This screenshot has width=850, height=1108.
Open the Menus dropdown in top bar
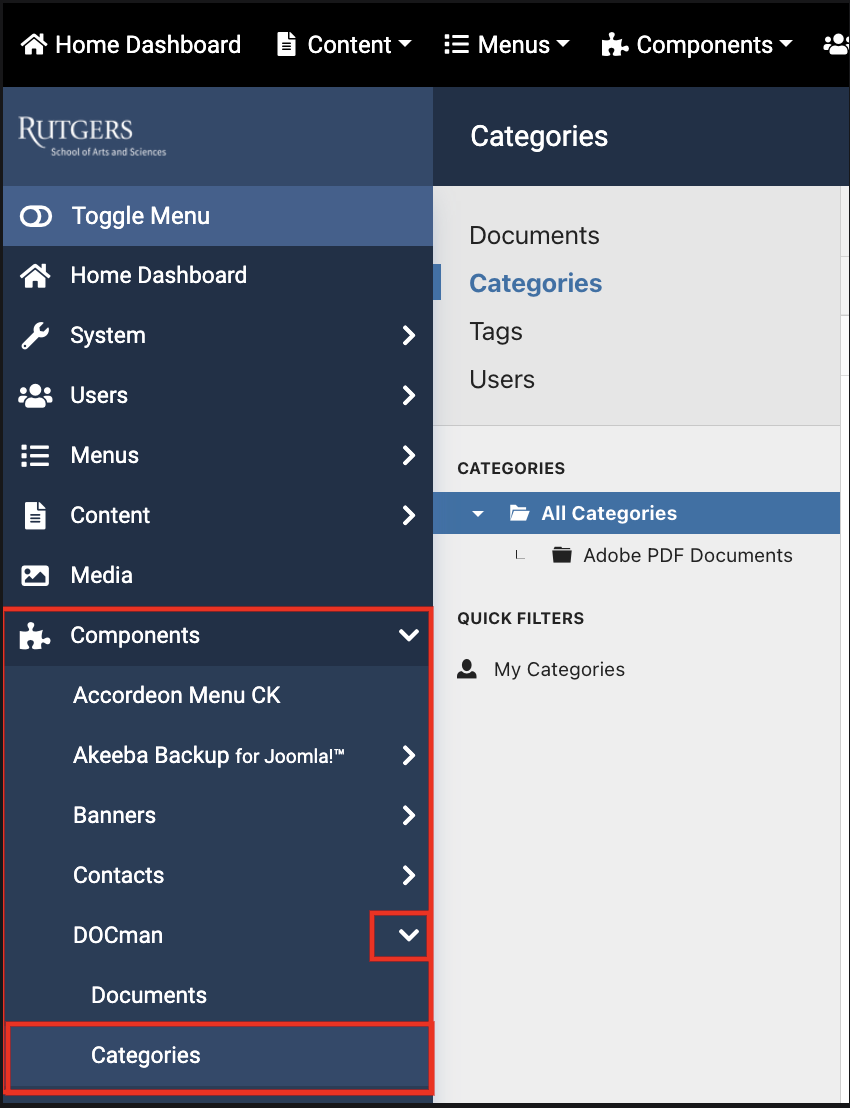(507, 45)
